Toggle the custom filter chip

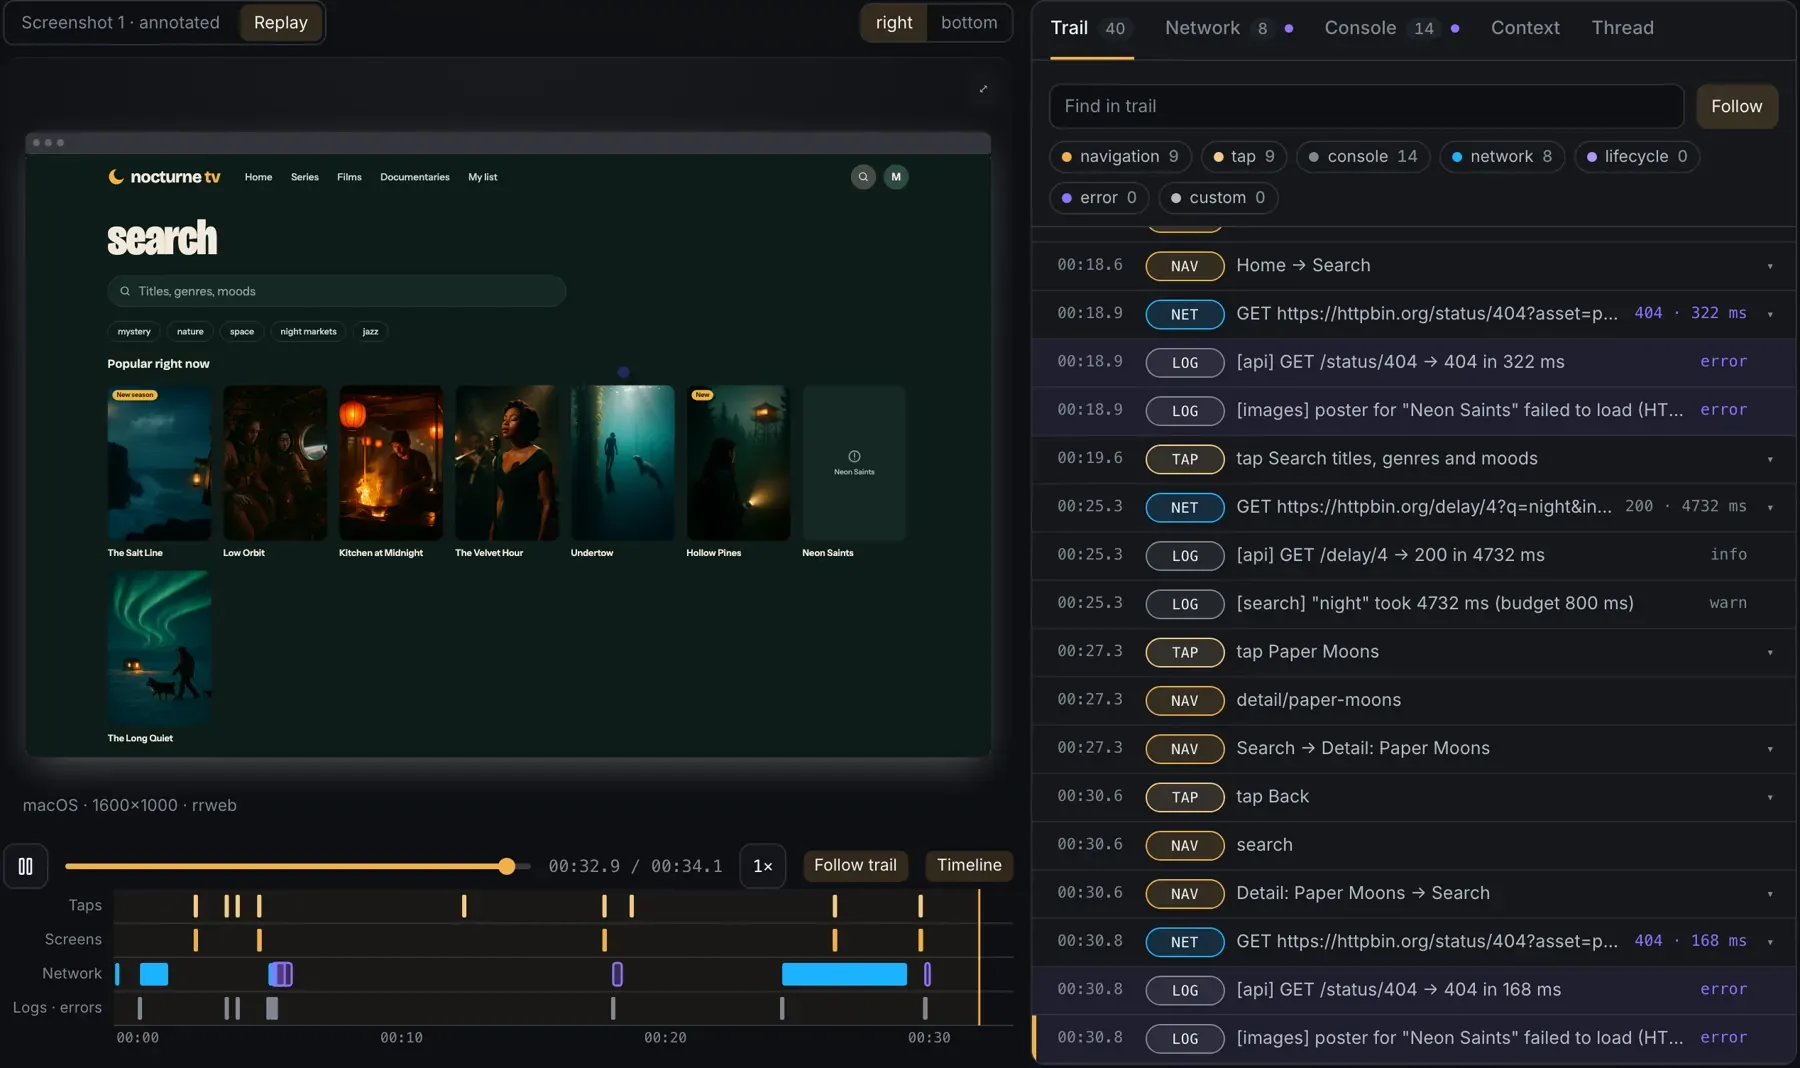point(1218,198)
